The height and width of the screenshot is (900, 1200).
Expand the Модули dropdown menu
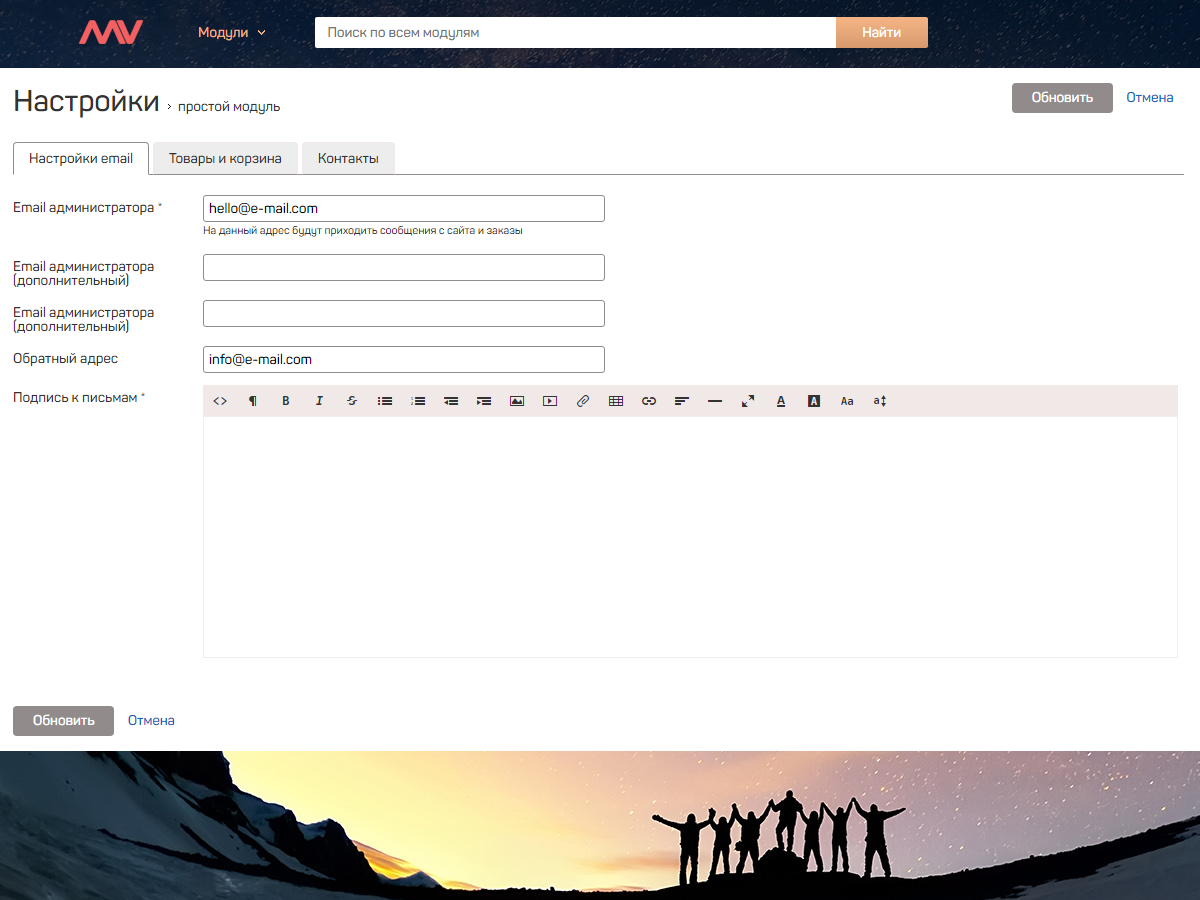[x=232, y=32]
